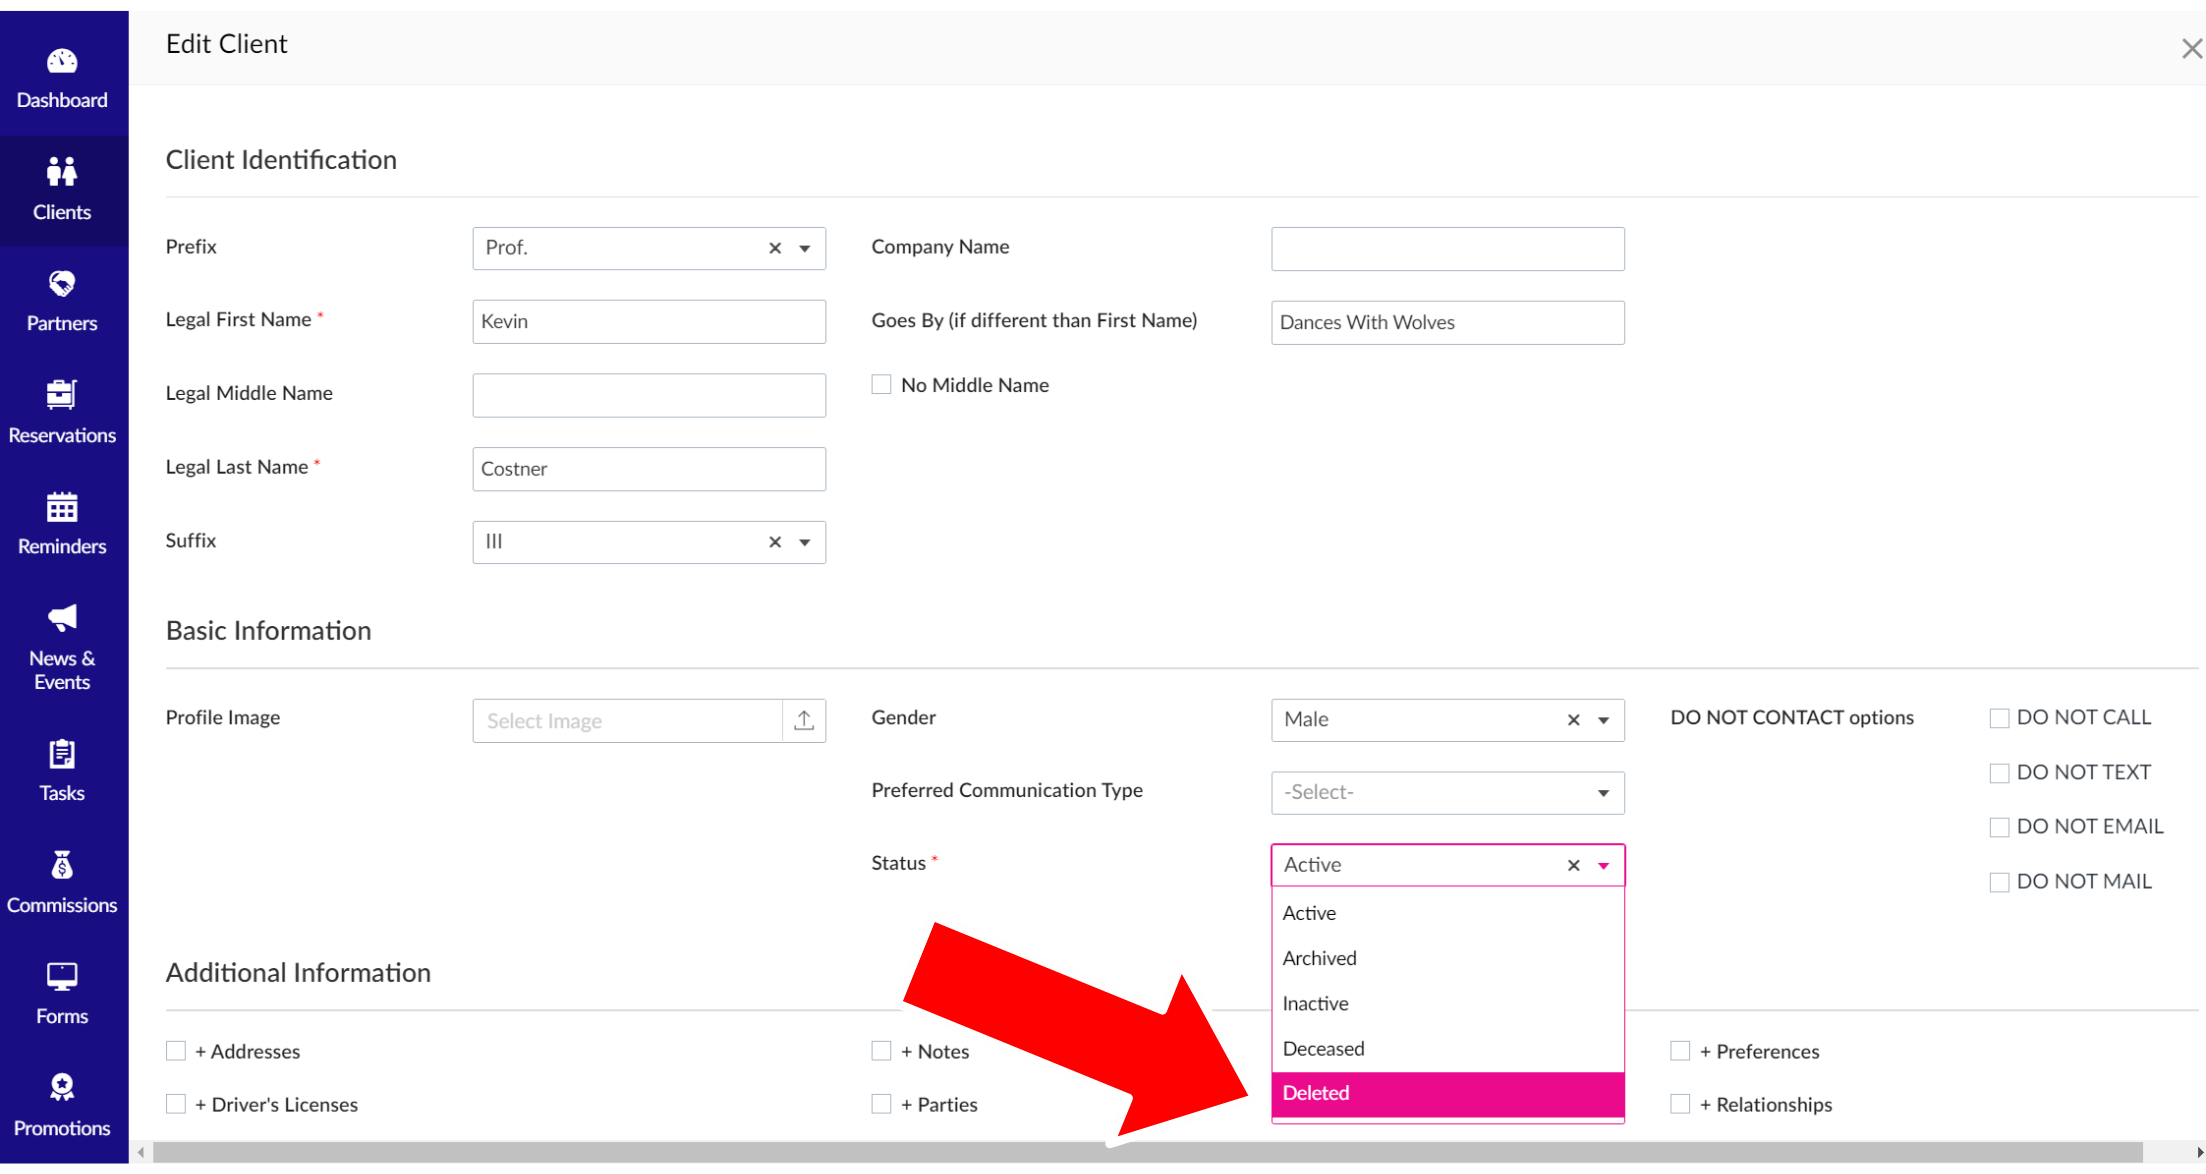Open Preferred Communication Type dropdown
2206x1174 pixels.
click(x=1447, y=793)
